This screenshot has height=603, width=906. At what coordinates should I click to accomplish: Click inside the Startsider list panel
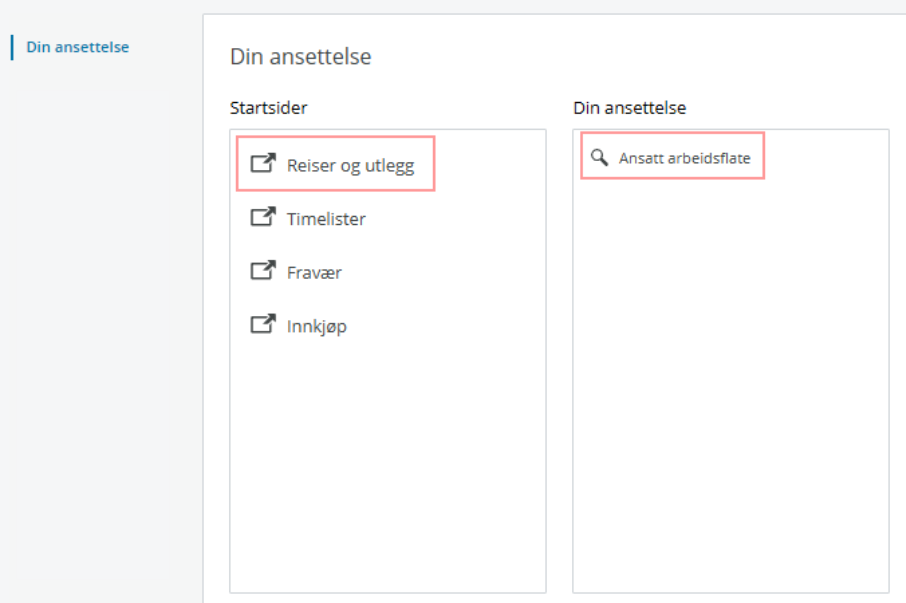(388, 450)
